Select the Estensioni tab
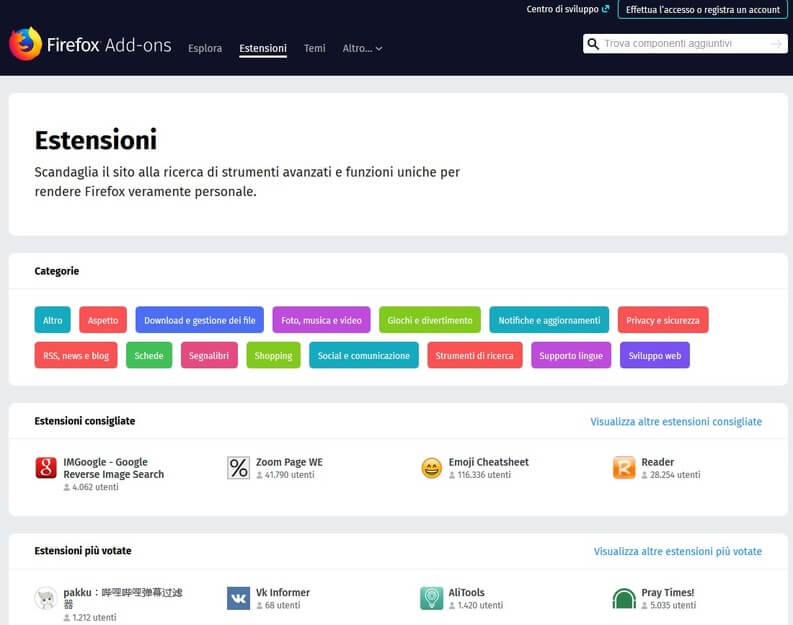This screenshot has width=793, height=625. [263, 49]
